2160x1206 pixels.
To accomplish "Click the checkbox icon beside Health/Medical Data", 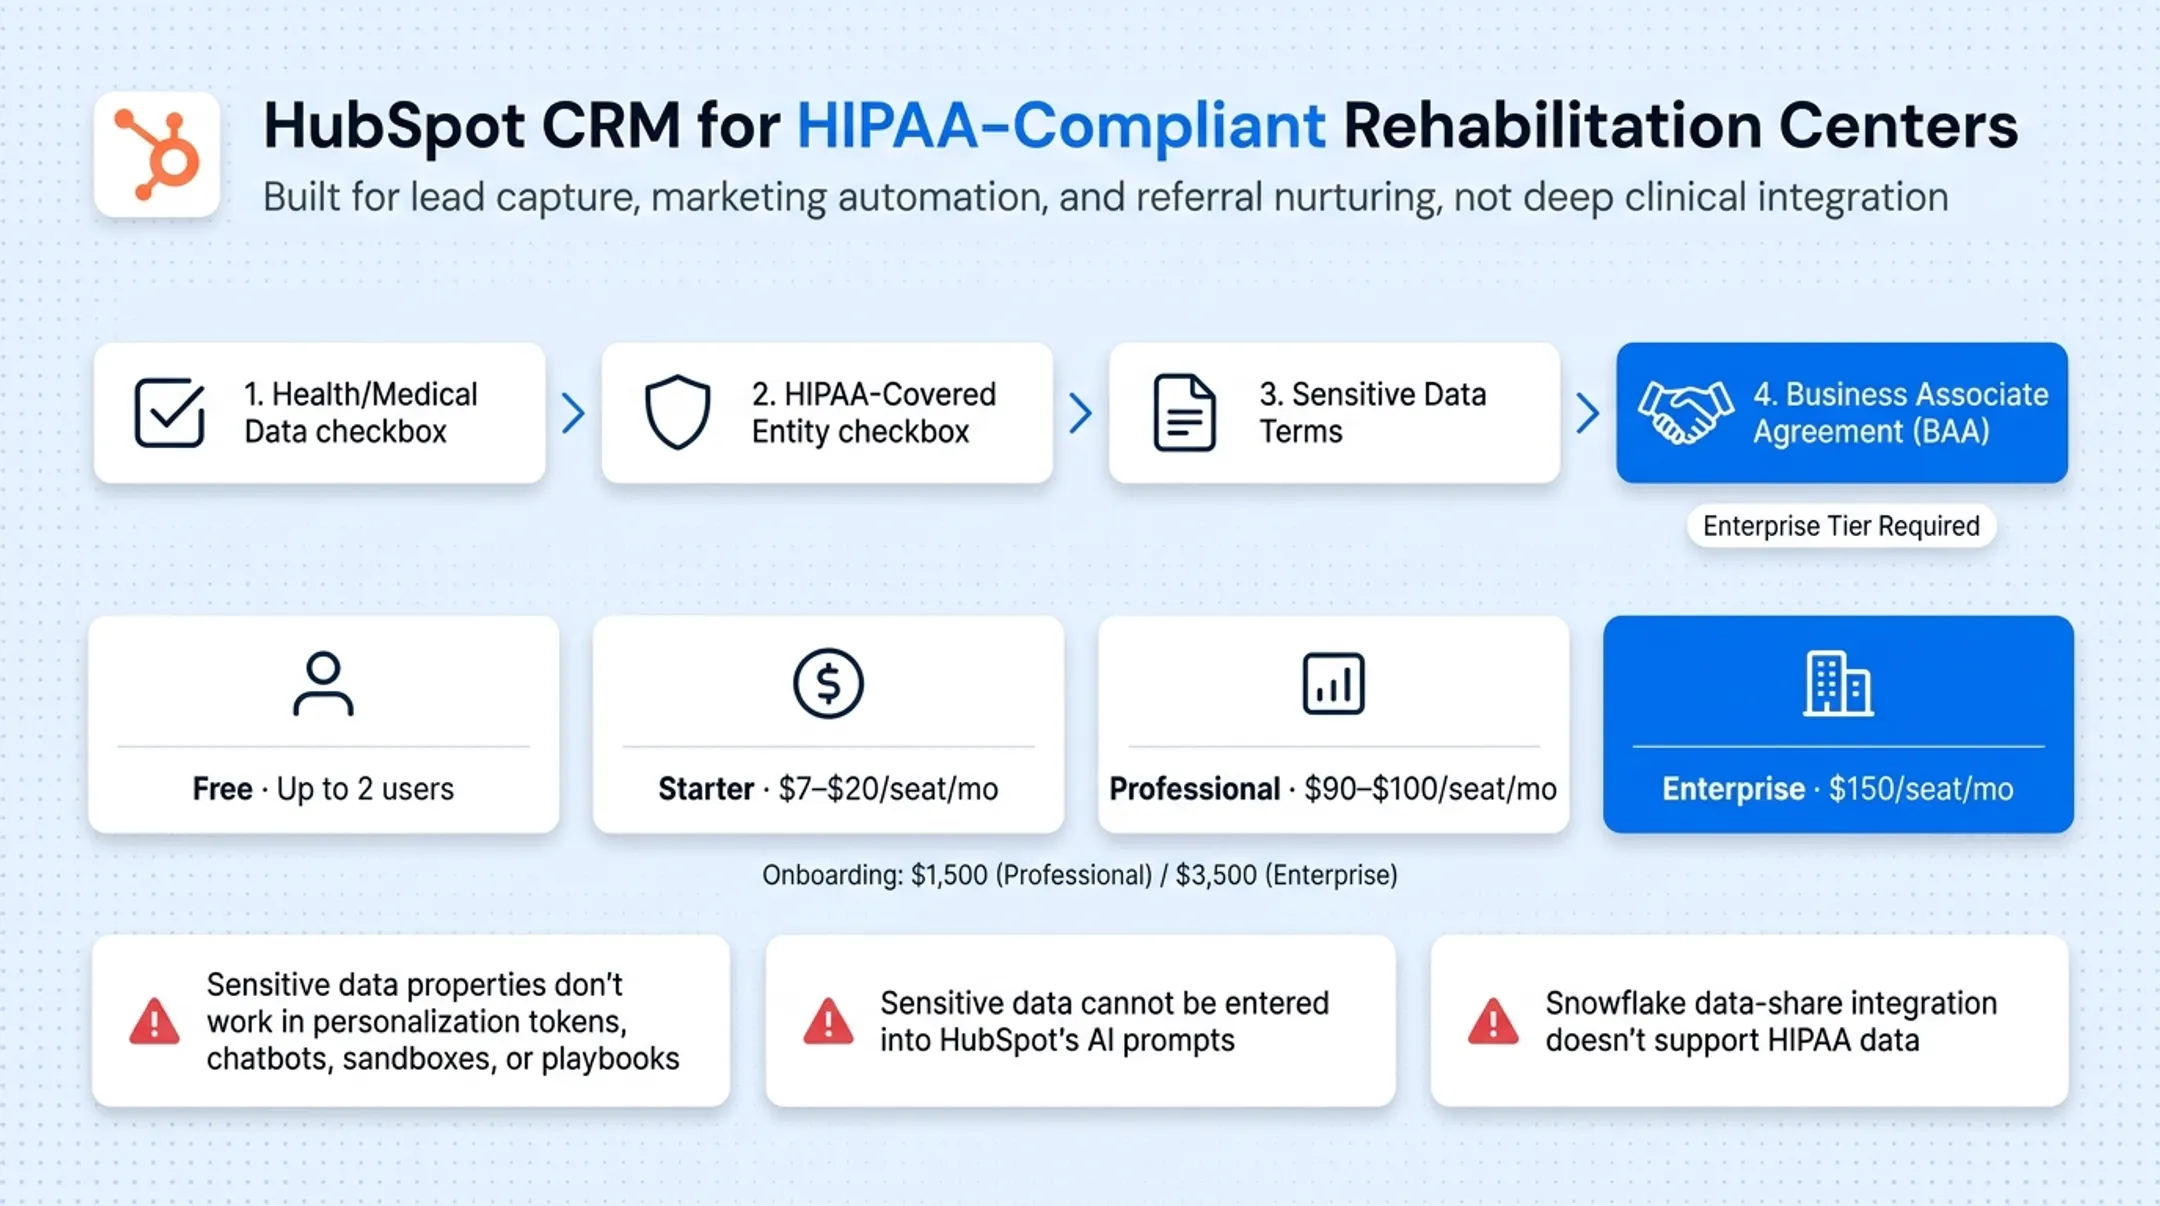I will pos(169,412).
